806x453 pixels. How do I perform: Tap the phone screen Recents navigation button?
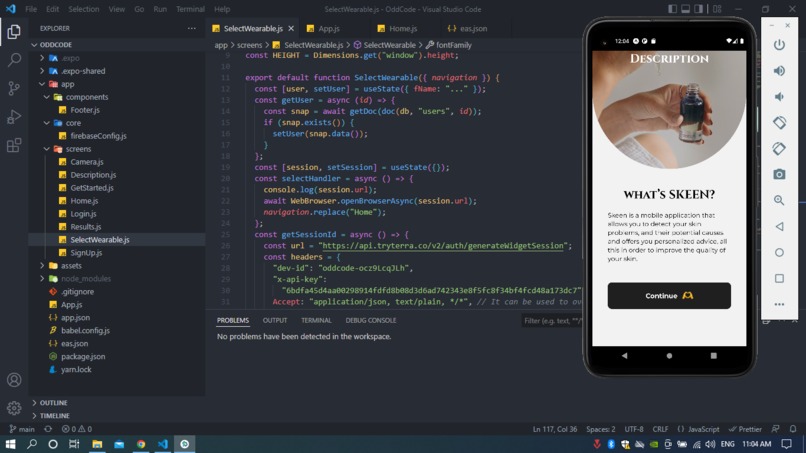tap(713, 355)
